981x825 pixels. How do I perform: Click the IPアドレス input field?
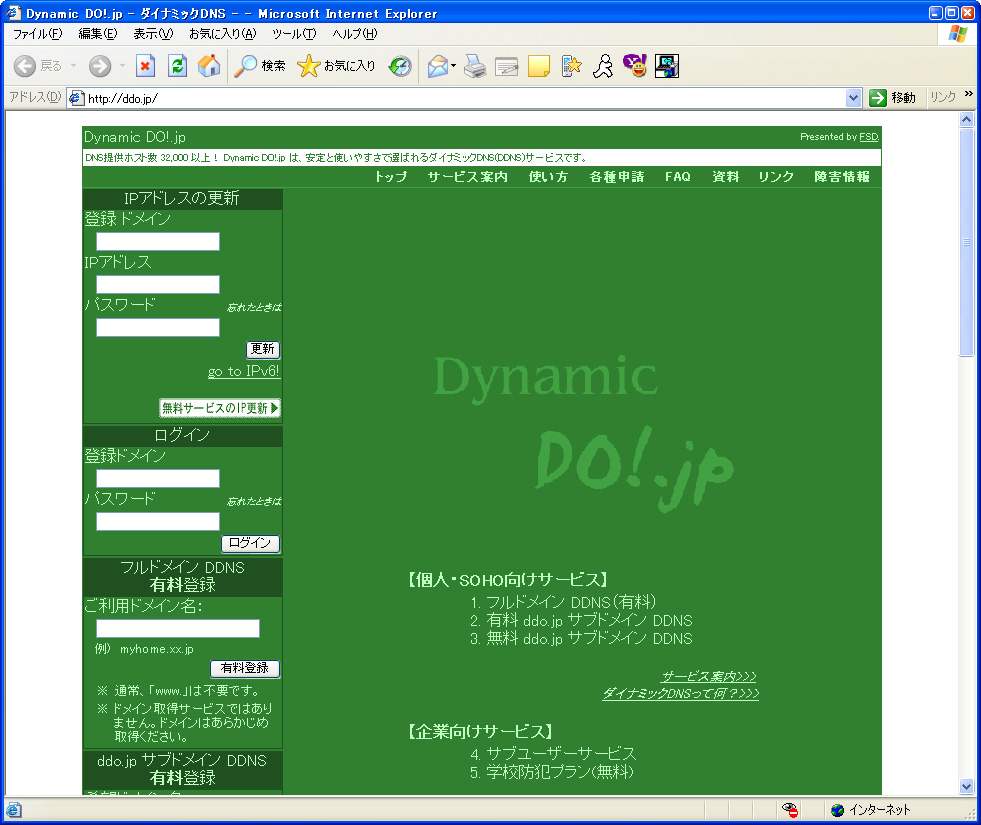click(x=158, y=285)
